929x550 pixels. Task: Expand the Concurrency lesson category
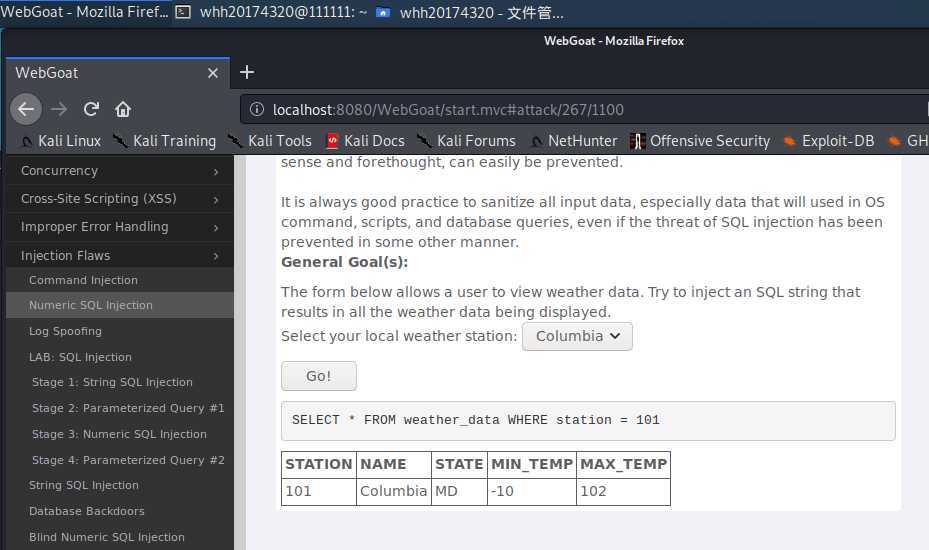(x=119, y=171)
